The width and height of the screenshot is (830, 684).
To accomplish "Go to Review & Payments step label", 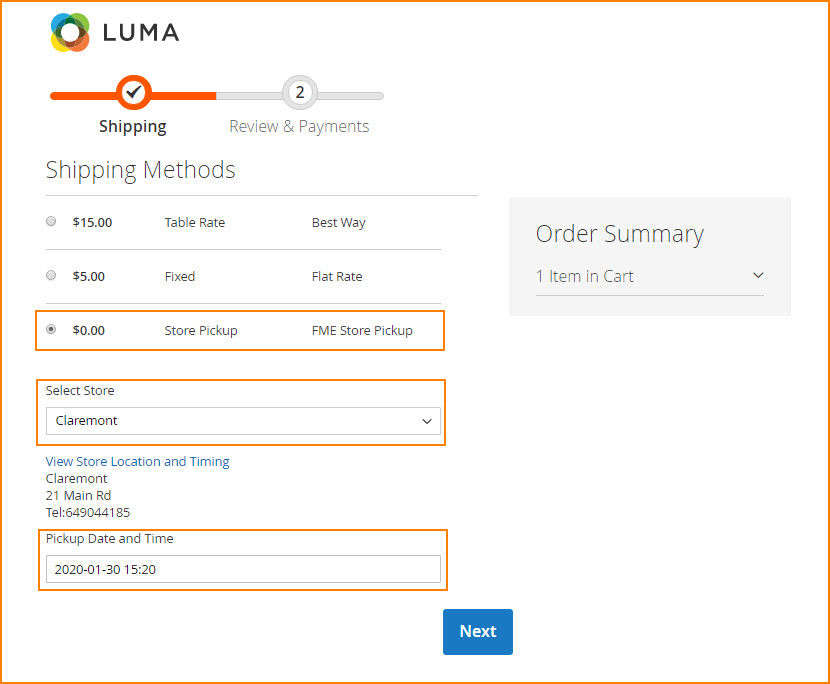I will (299, 127).
